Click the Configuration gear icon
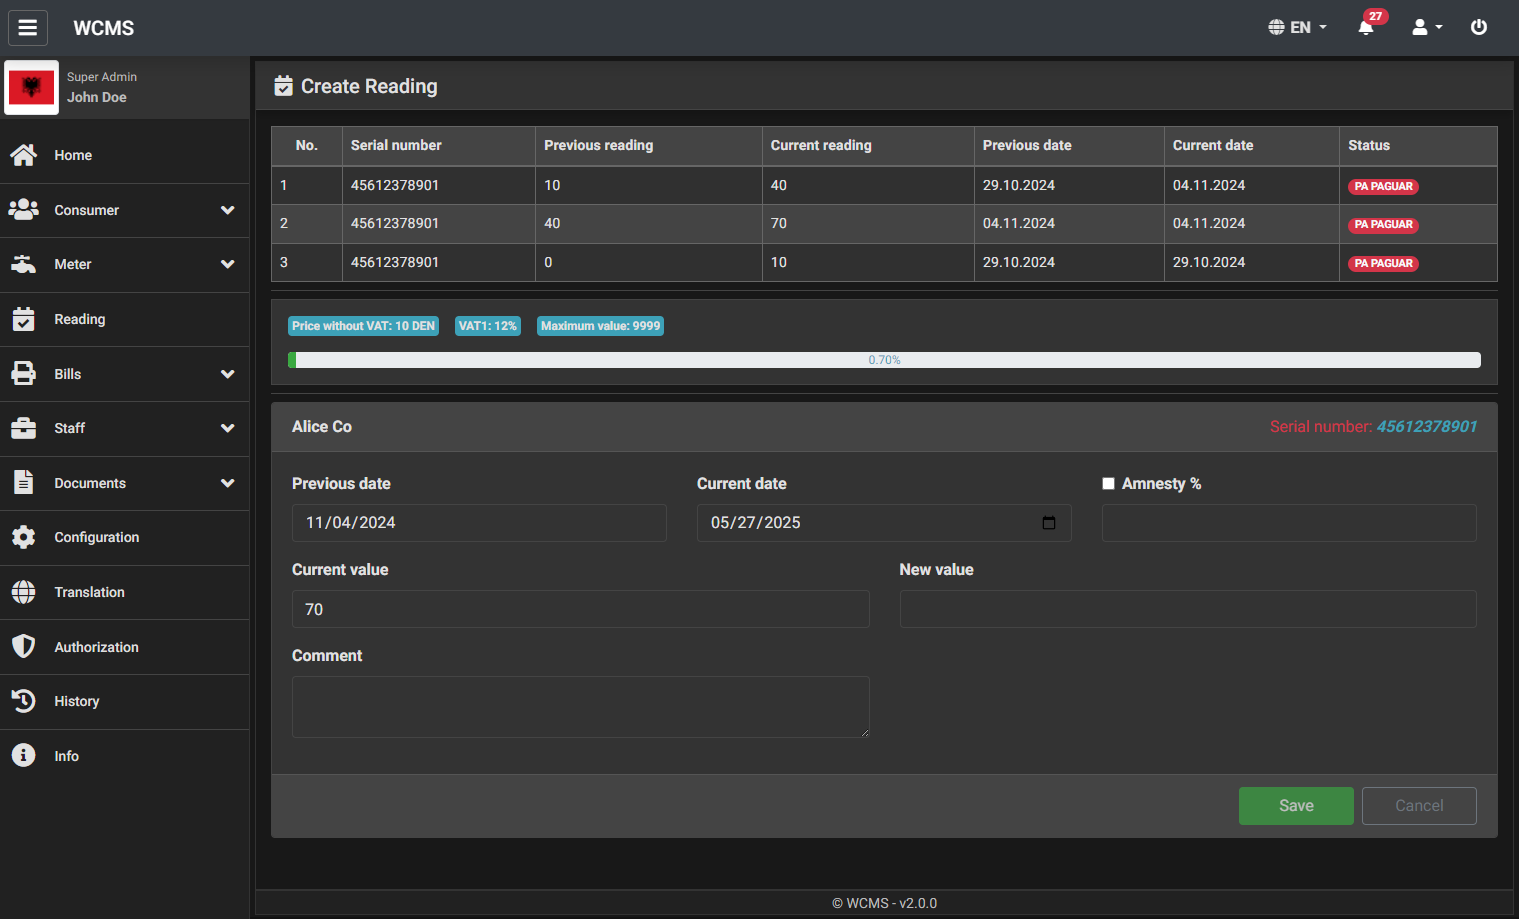The height and width of the screenshot is (919, 1519). coord(24,537)
